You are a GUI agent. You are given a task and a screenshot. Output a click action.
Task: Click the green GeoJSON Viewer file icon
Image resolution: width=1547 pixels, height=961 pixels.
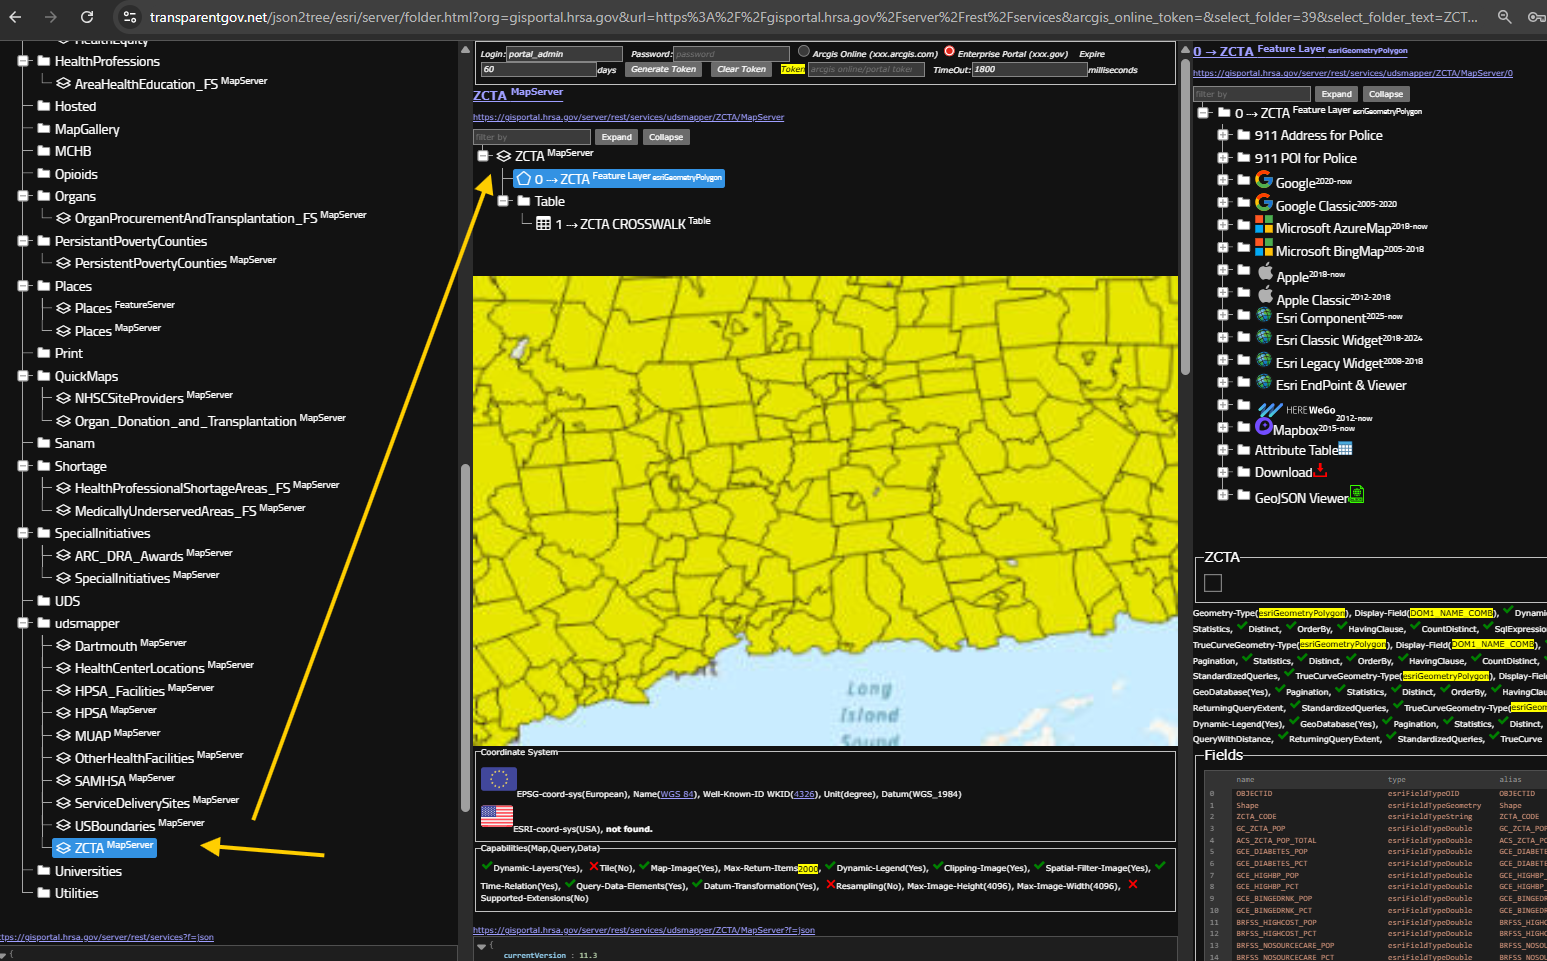[1357, 494]
